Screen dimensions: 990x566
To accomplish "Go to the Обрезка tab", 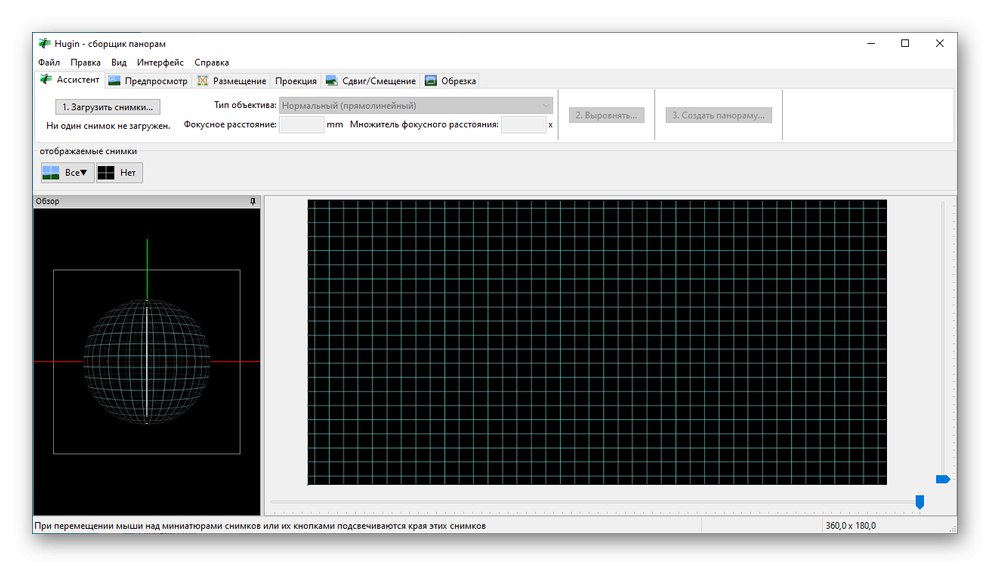I will [450, 81].
